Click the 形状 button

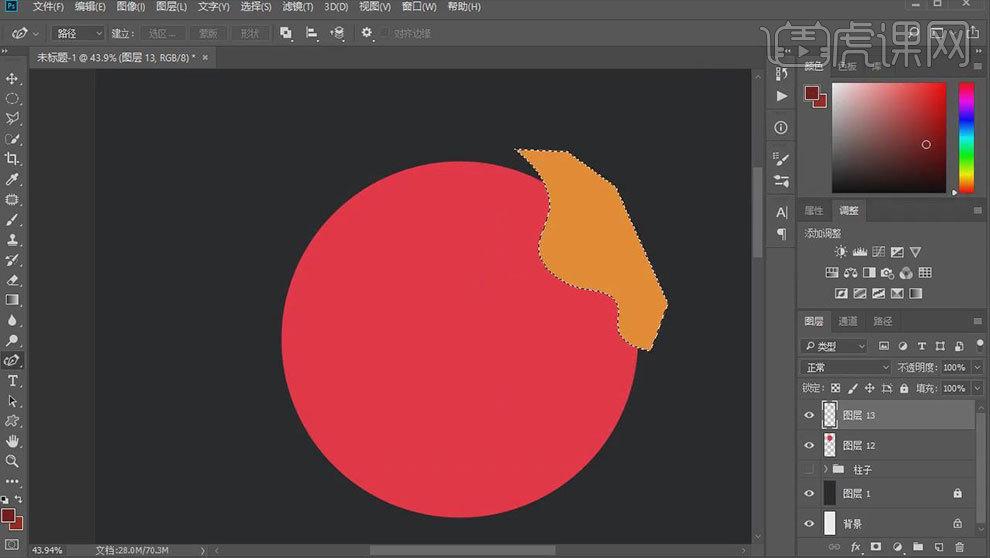coord(250,33)
